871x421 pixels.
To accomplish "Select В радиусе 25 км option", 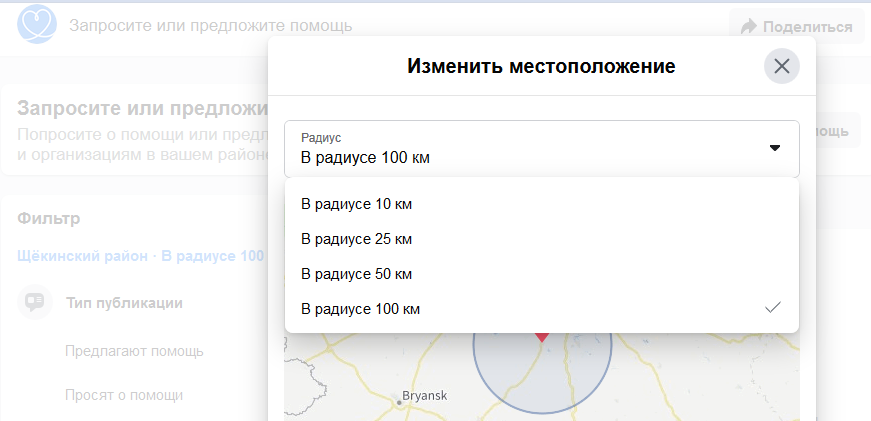I will (542, 239).
